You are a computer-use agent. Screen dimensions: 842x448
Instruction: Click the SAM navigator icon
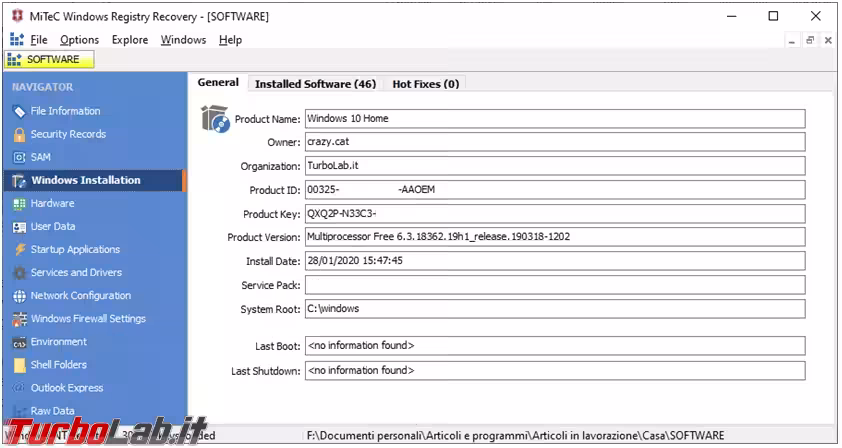tap(19, 157)
